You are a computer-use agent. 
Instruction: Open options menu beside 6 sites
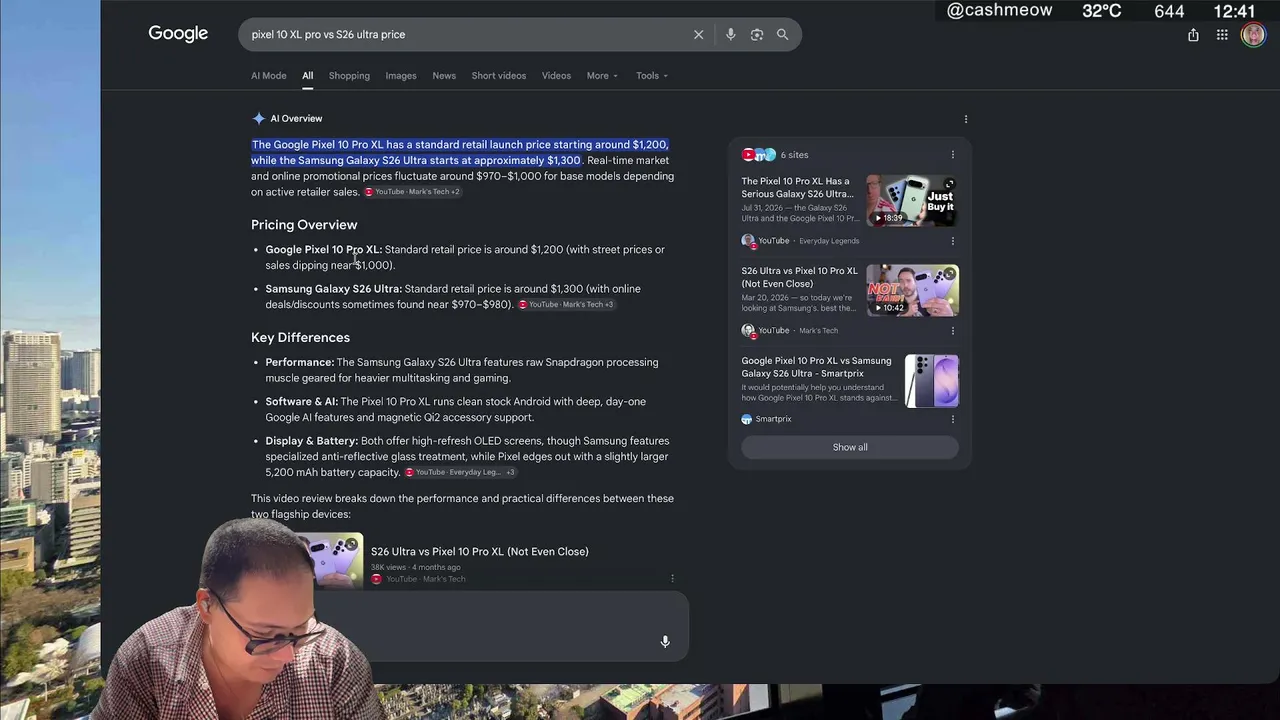(953, 155)
